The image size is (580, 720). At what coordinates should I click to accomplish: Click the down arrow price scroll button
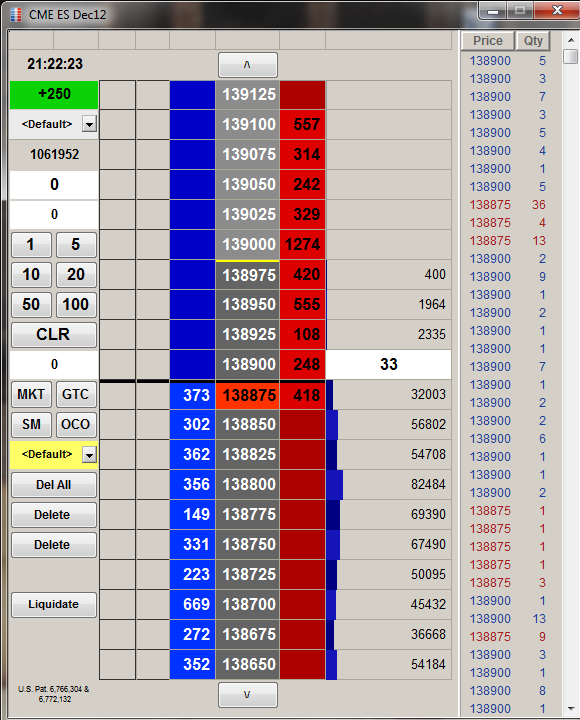coord(248,695)
